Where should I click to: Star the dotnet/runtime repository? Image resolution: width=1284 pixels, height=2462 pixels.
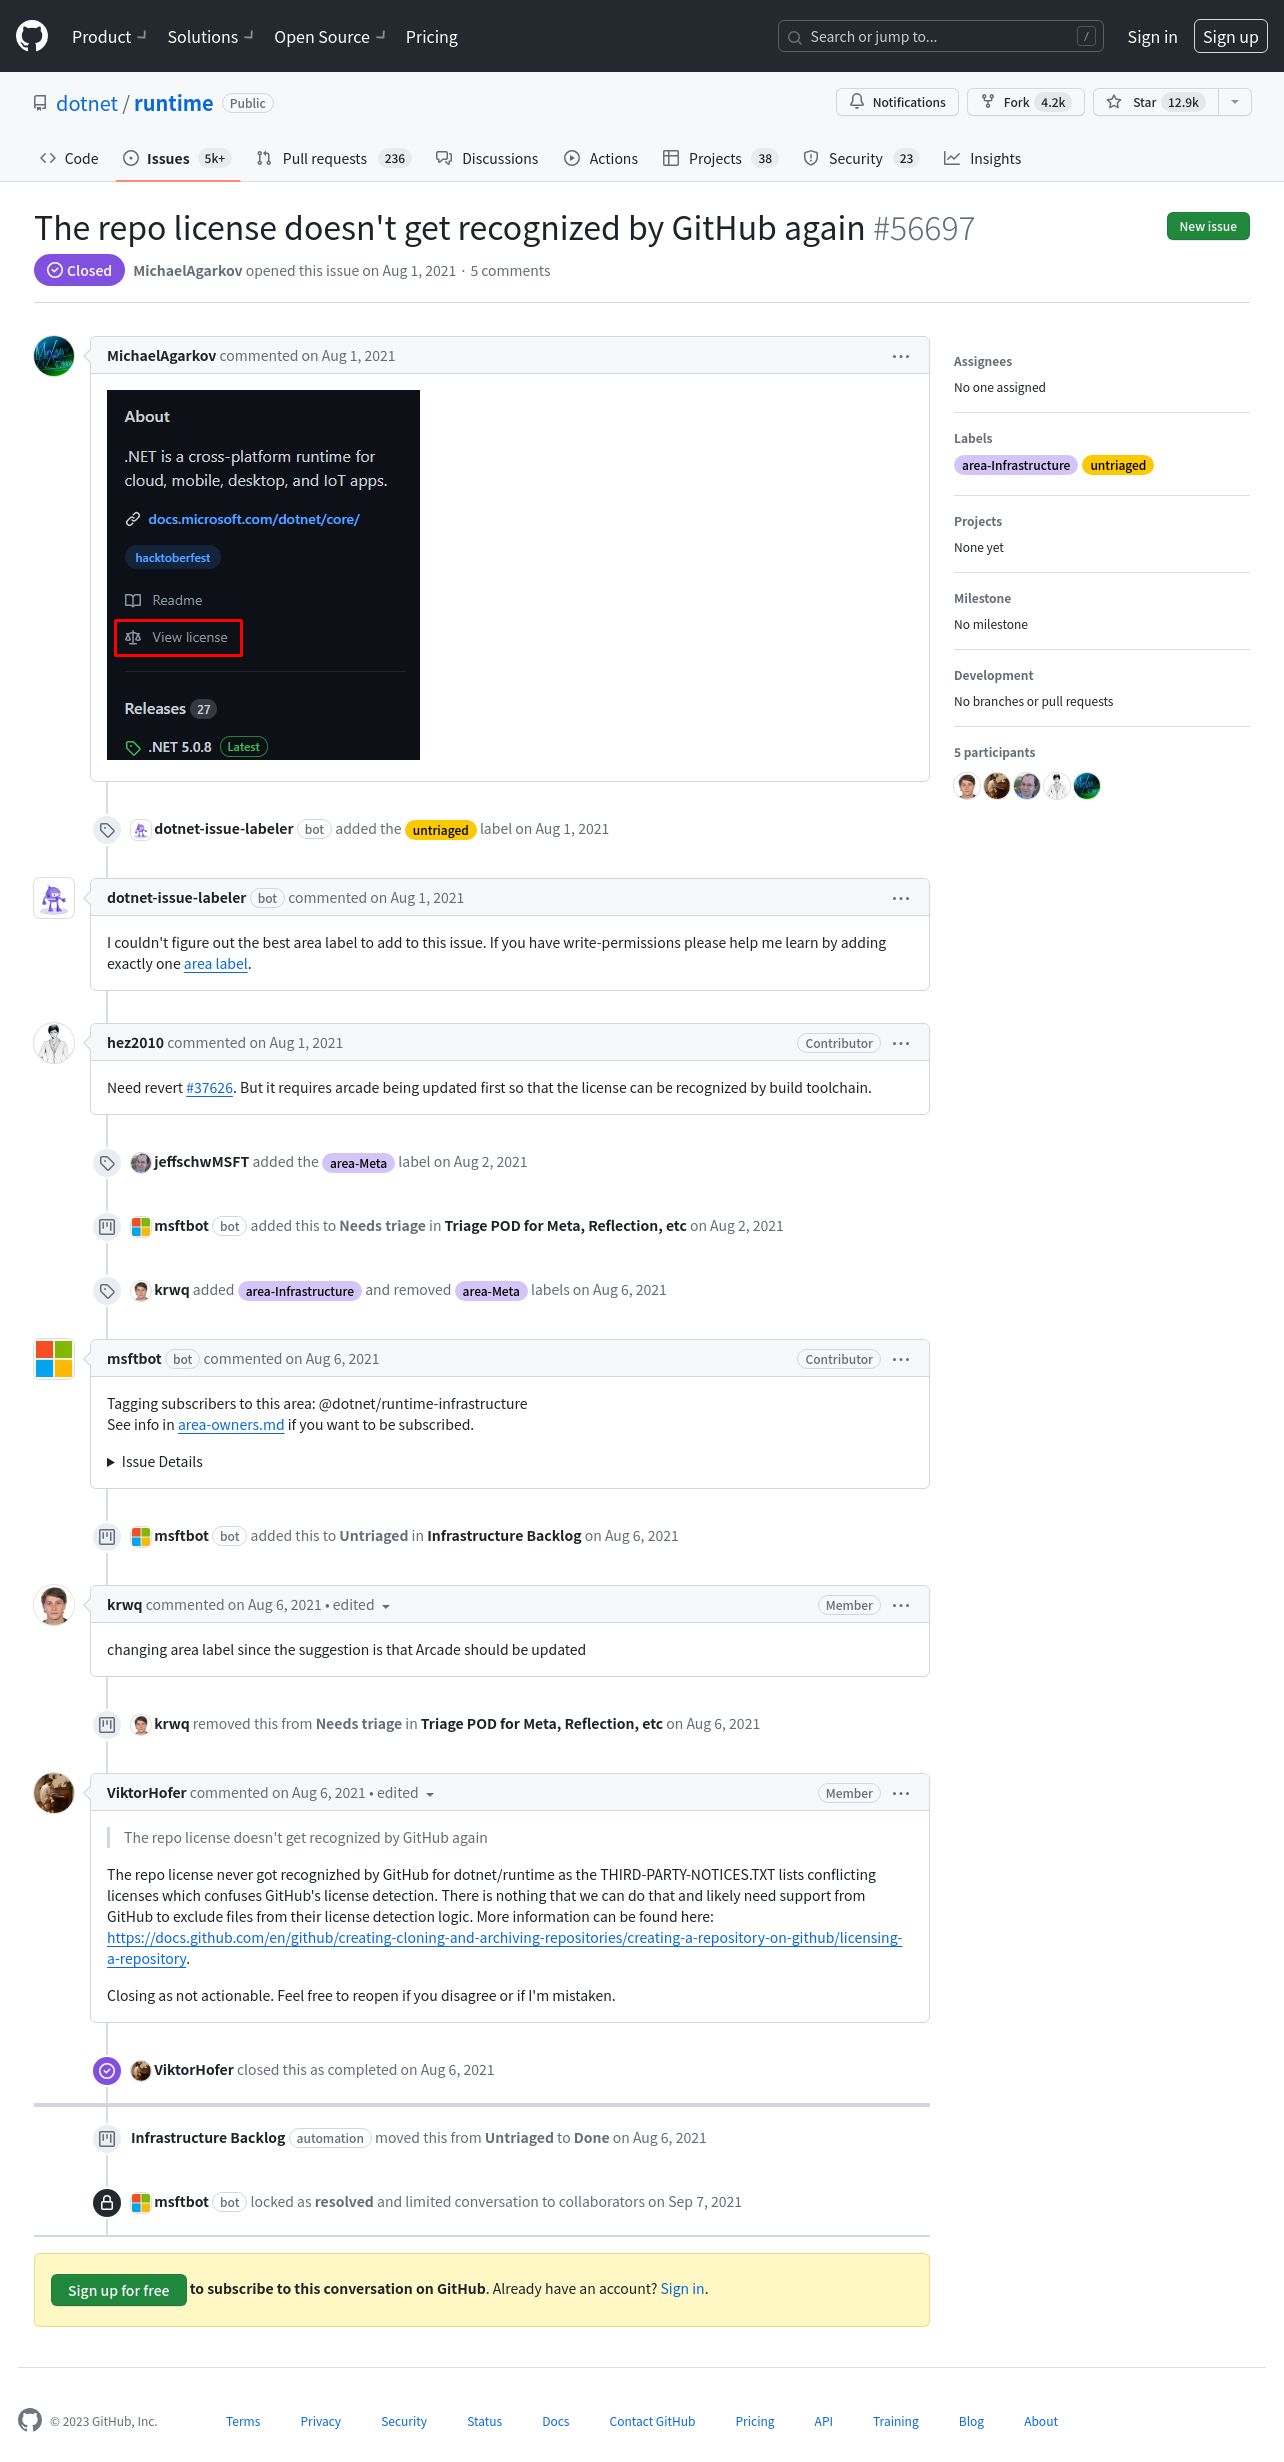[x=1155, y=102]
